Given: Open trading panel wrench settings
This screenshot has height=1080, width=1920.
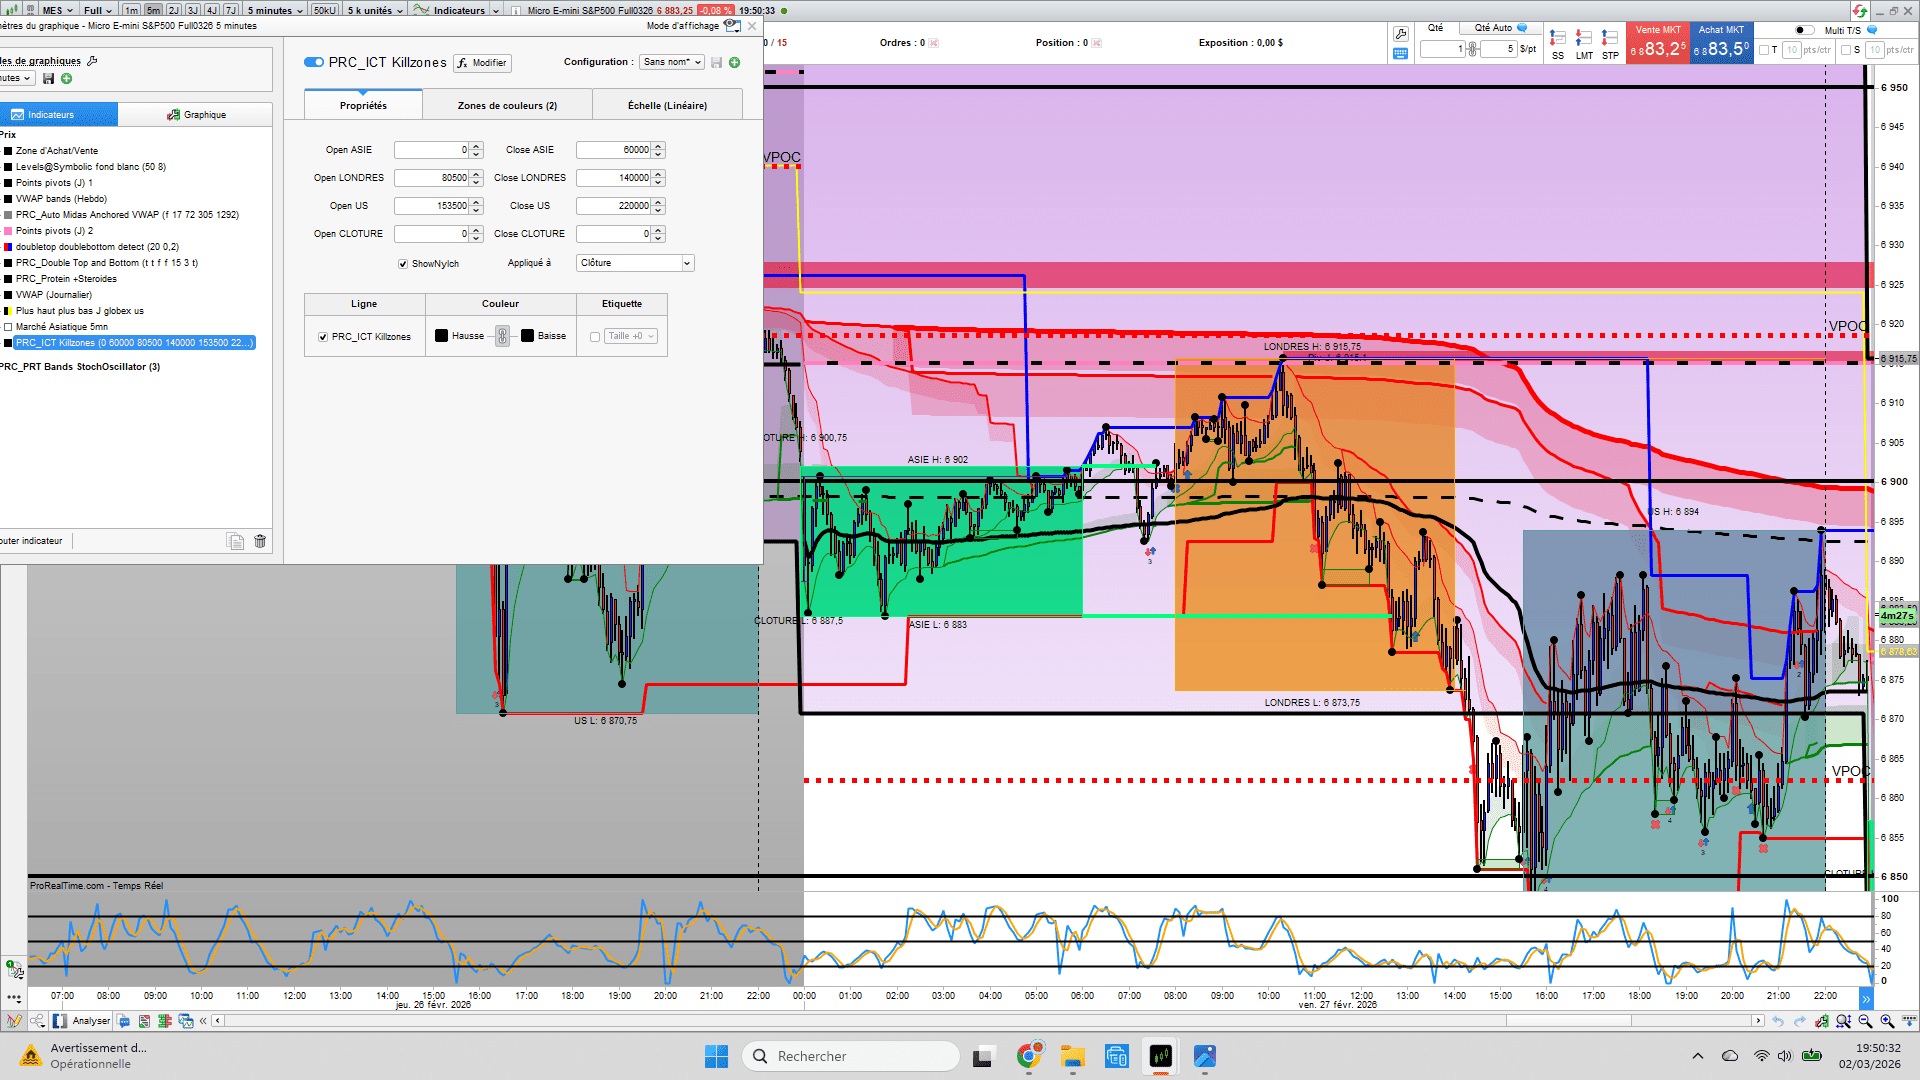Looking at the screenshot, I should point(1400,34).
